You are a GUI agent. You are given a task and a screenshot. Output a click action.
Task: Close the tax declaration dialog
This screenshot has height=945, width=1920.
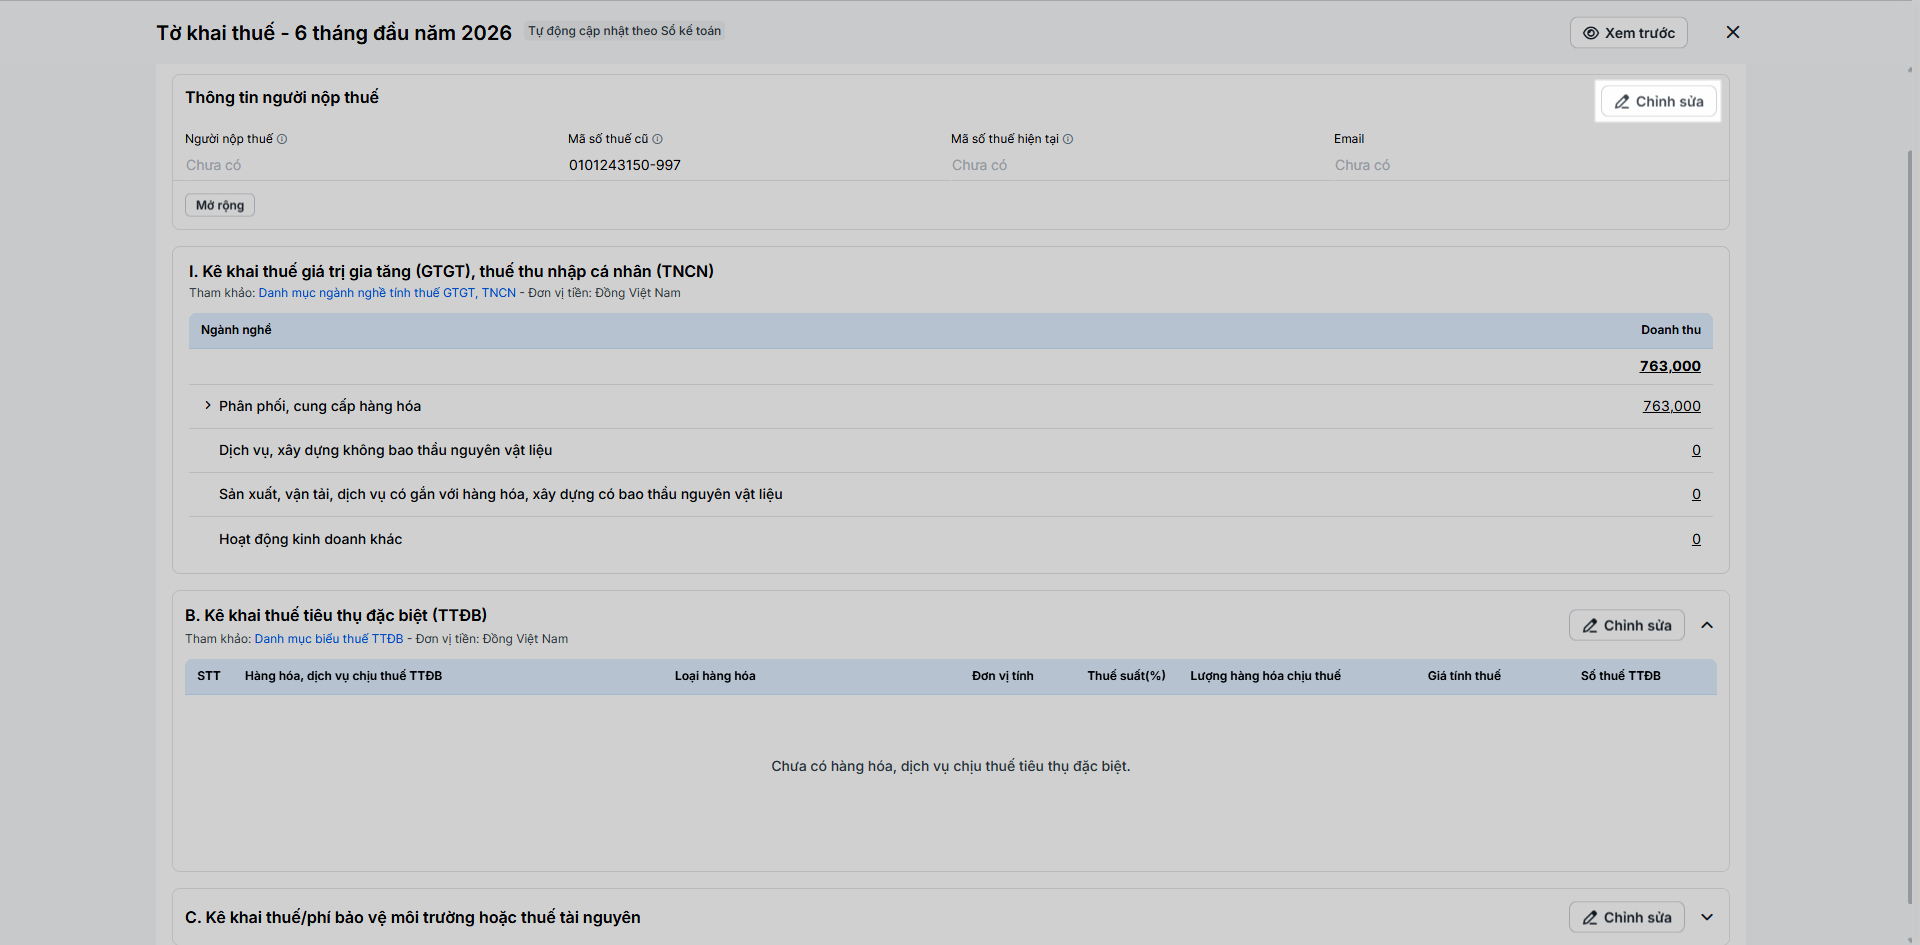[1733, 32]
